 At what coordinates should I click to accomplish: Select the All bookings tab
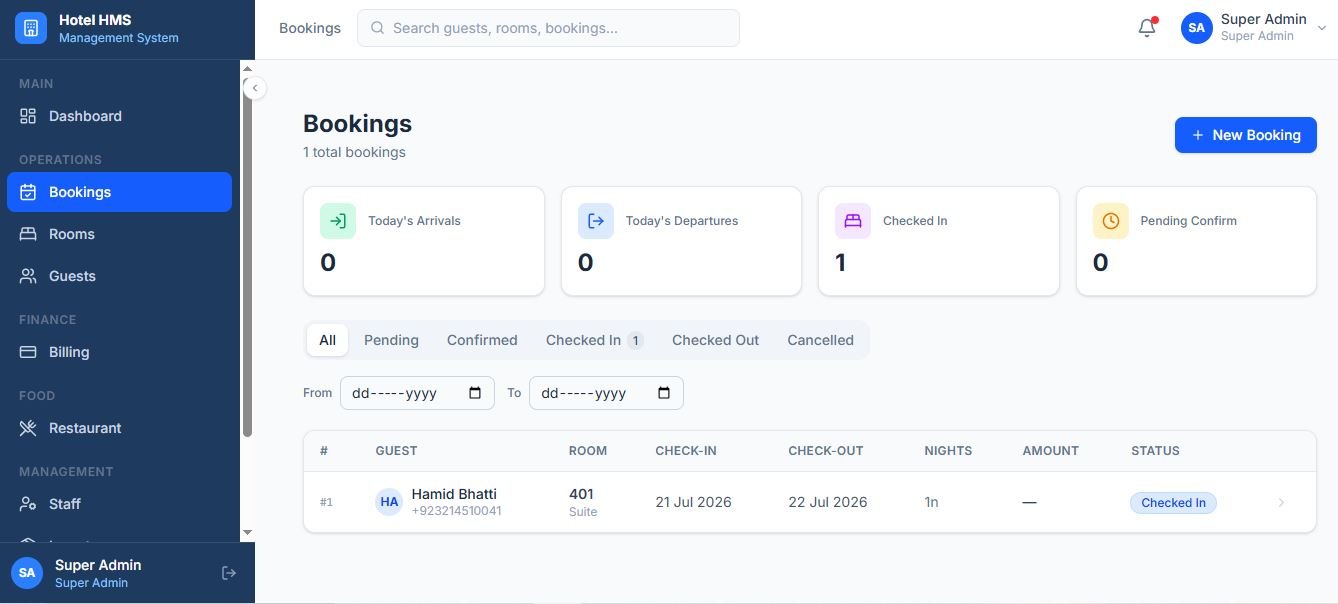pos(327,340)
